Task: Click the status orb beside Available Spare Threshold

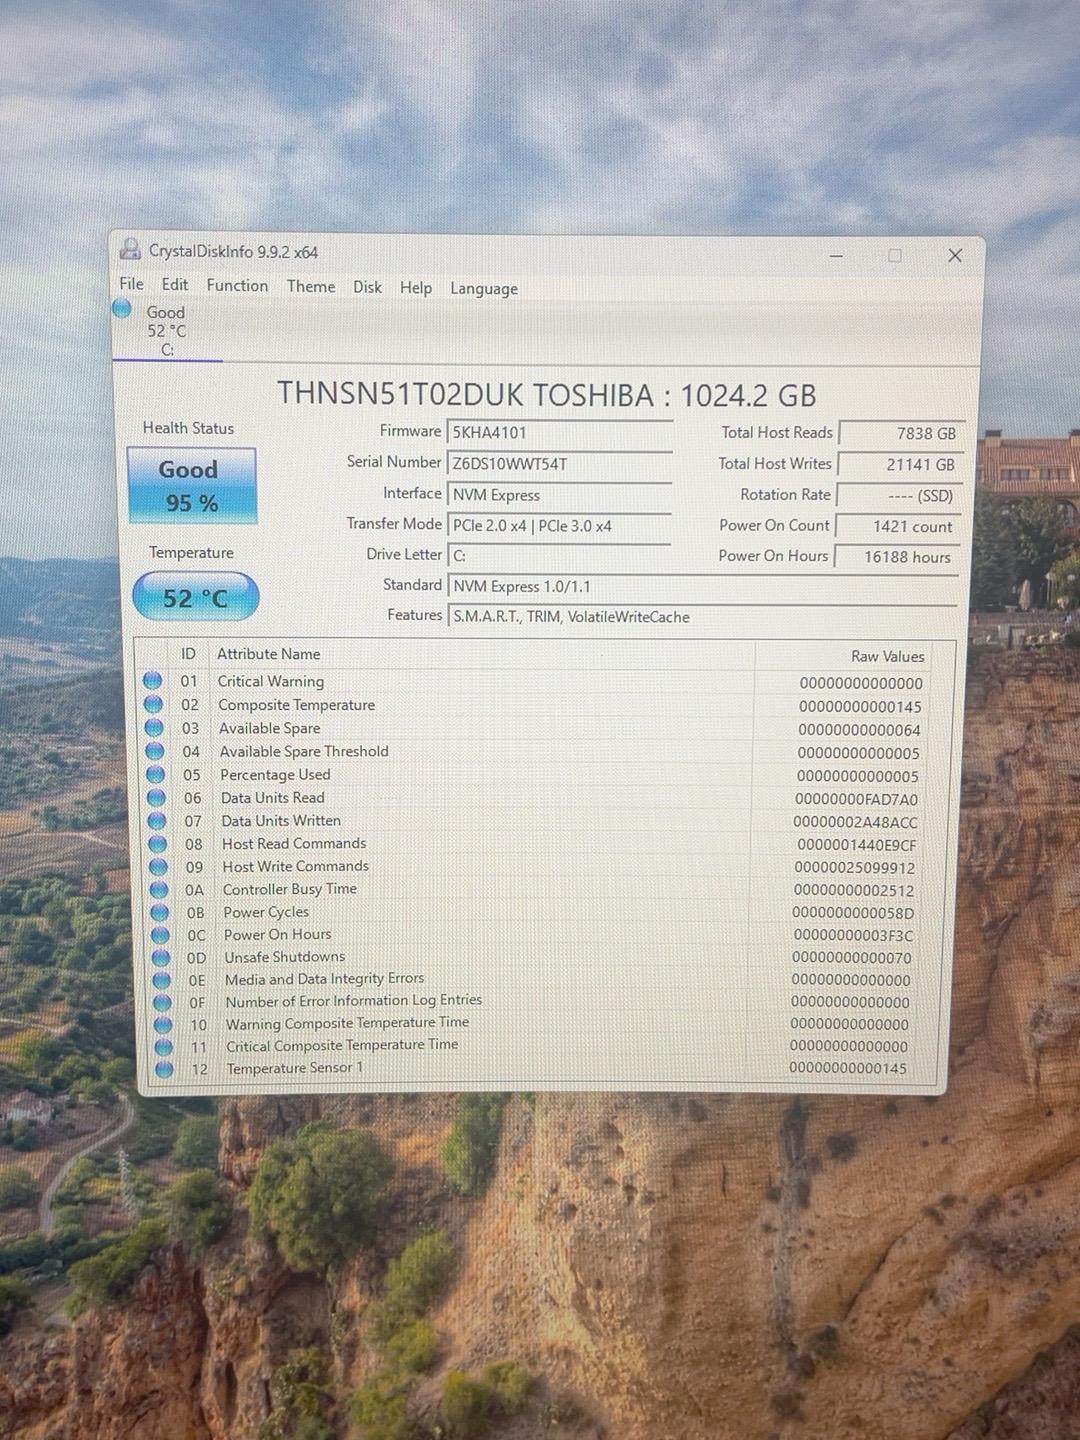Action: point(155,751)
